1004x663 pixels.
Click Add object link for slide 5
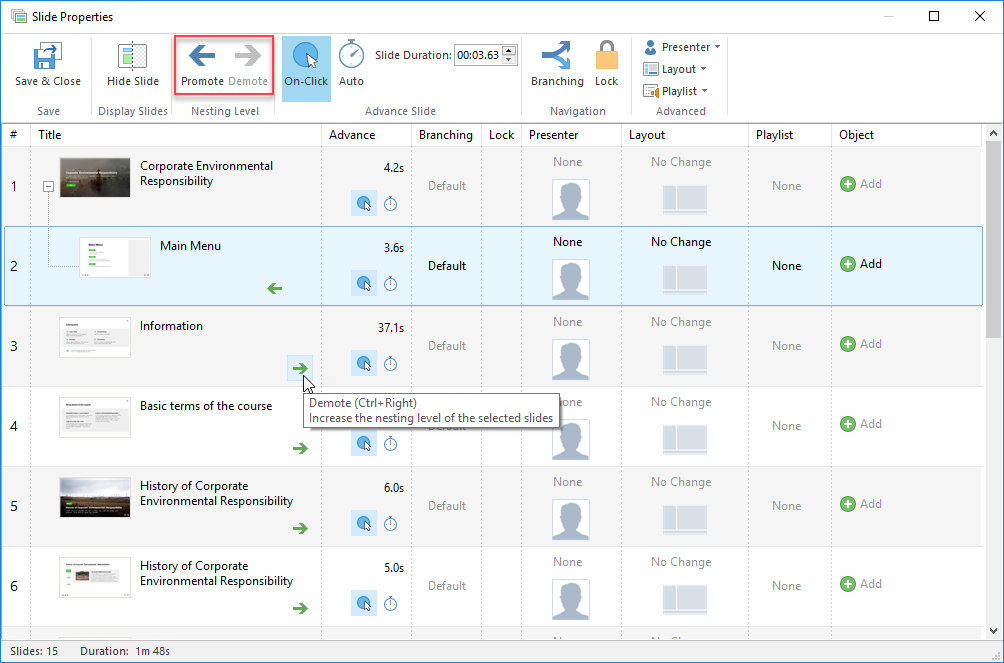point(861,504)
